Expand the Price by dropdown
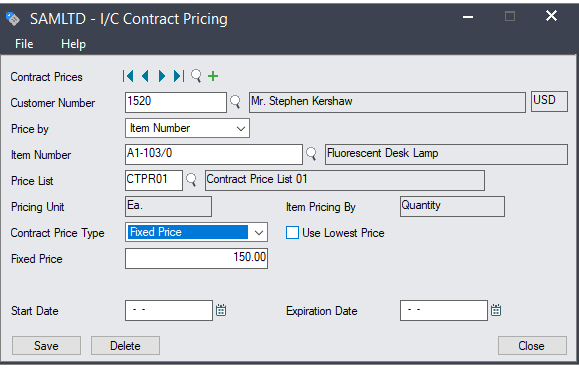 241,128
